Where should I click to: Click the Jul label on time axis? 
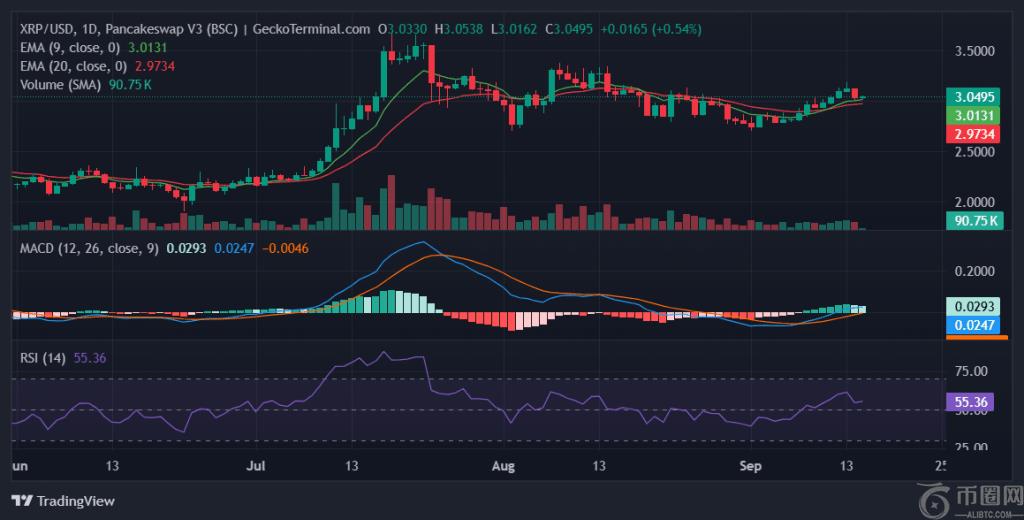pos(258,465)
